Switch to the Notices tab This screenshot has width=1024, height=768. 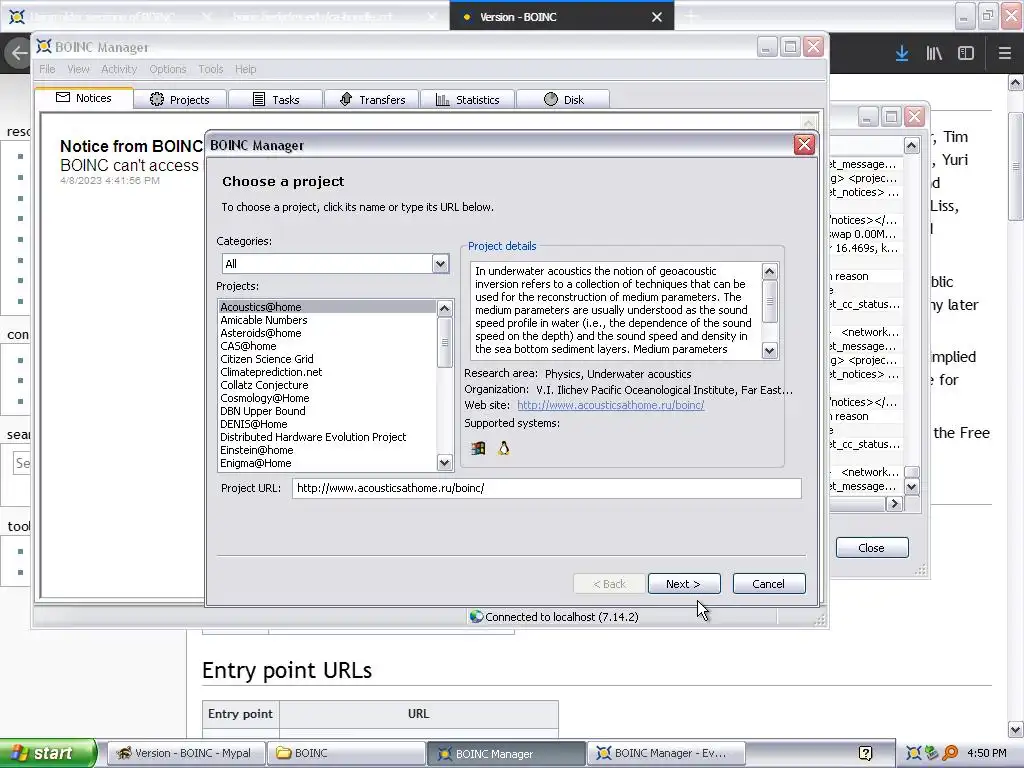point(84,98)
